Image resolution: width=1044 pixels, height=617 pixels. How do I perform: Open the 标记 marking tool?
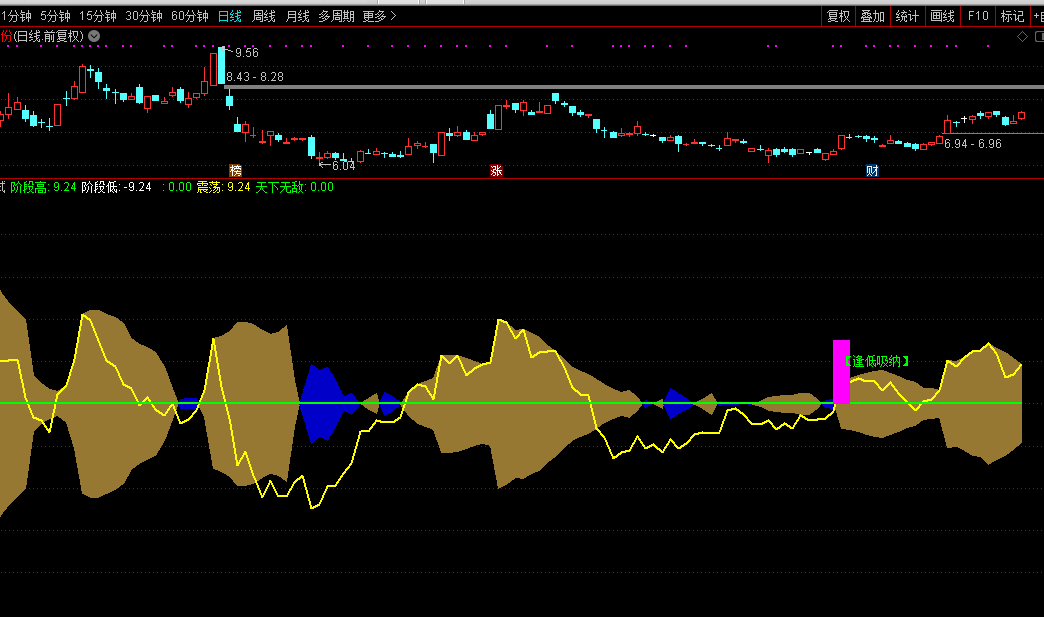[x=1012, y=16]
